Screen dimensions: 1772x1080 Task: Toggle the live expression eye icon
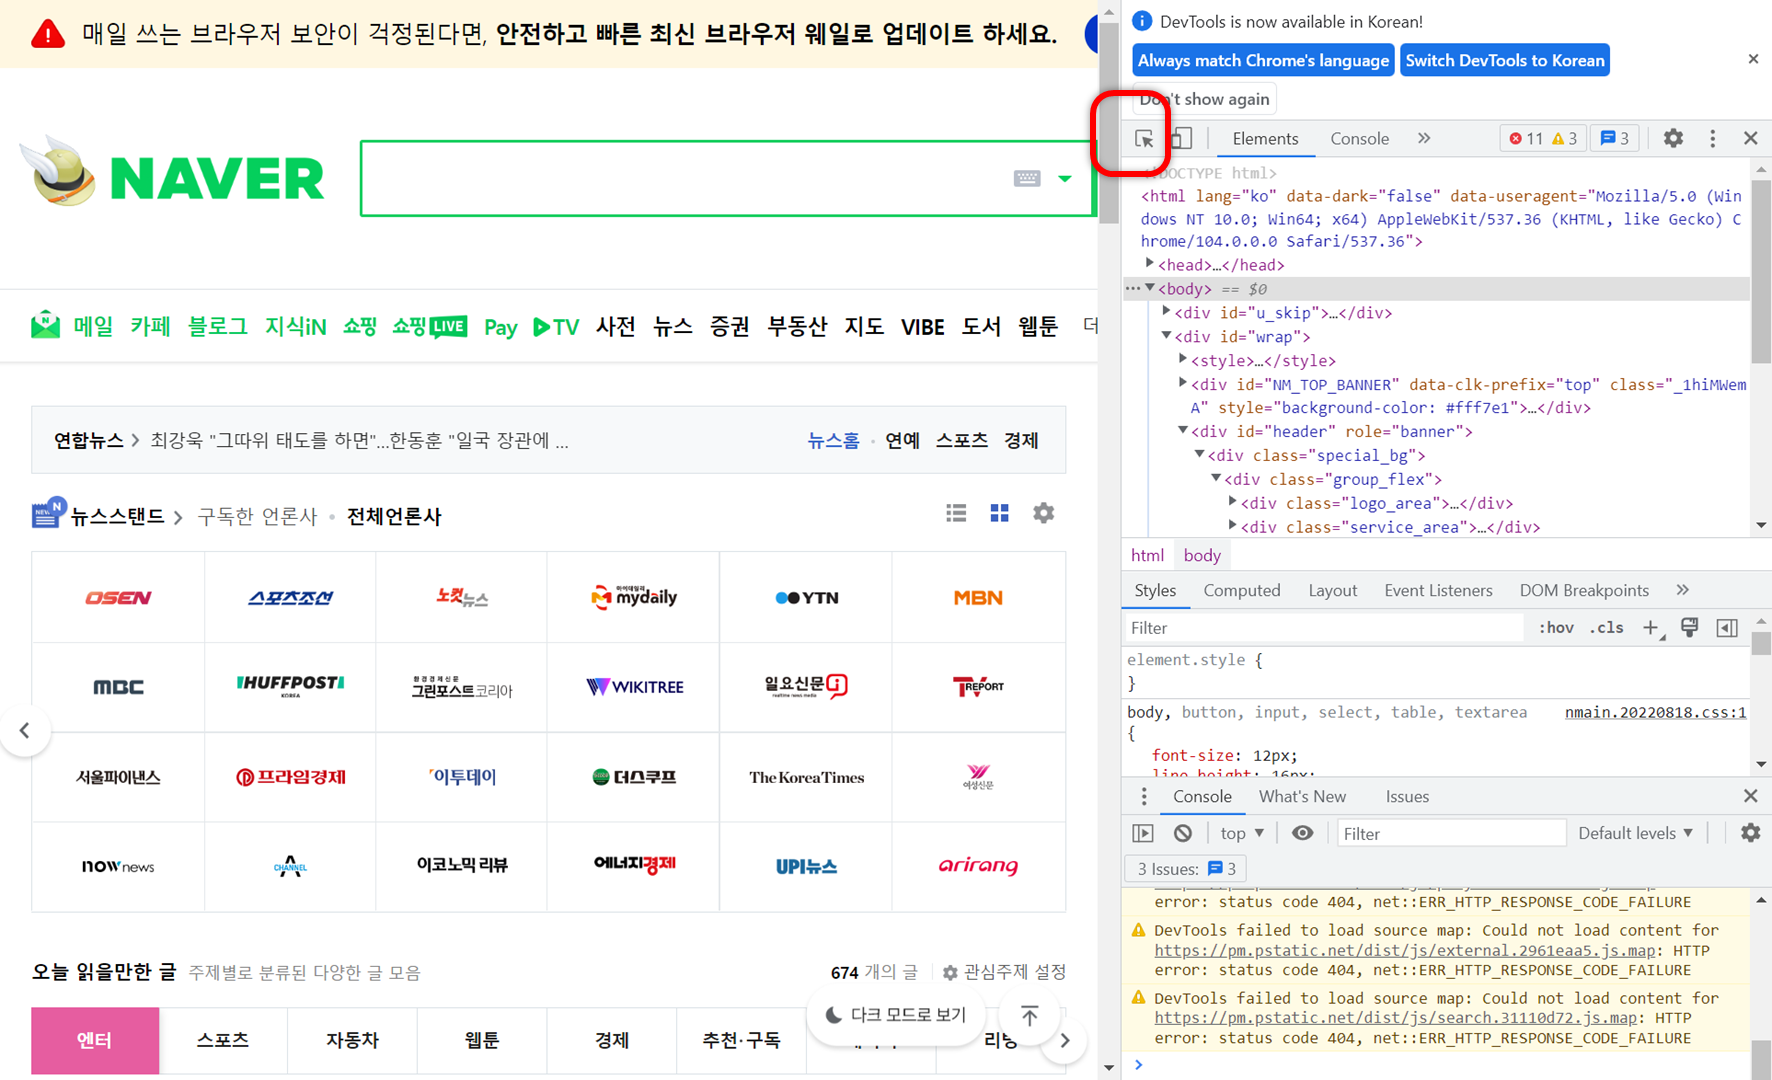[1302, 833]
